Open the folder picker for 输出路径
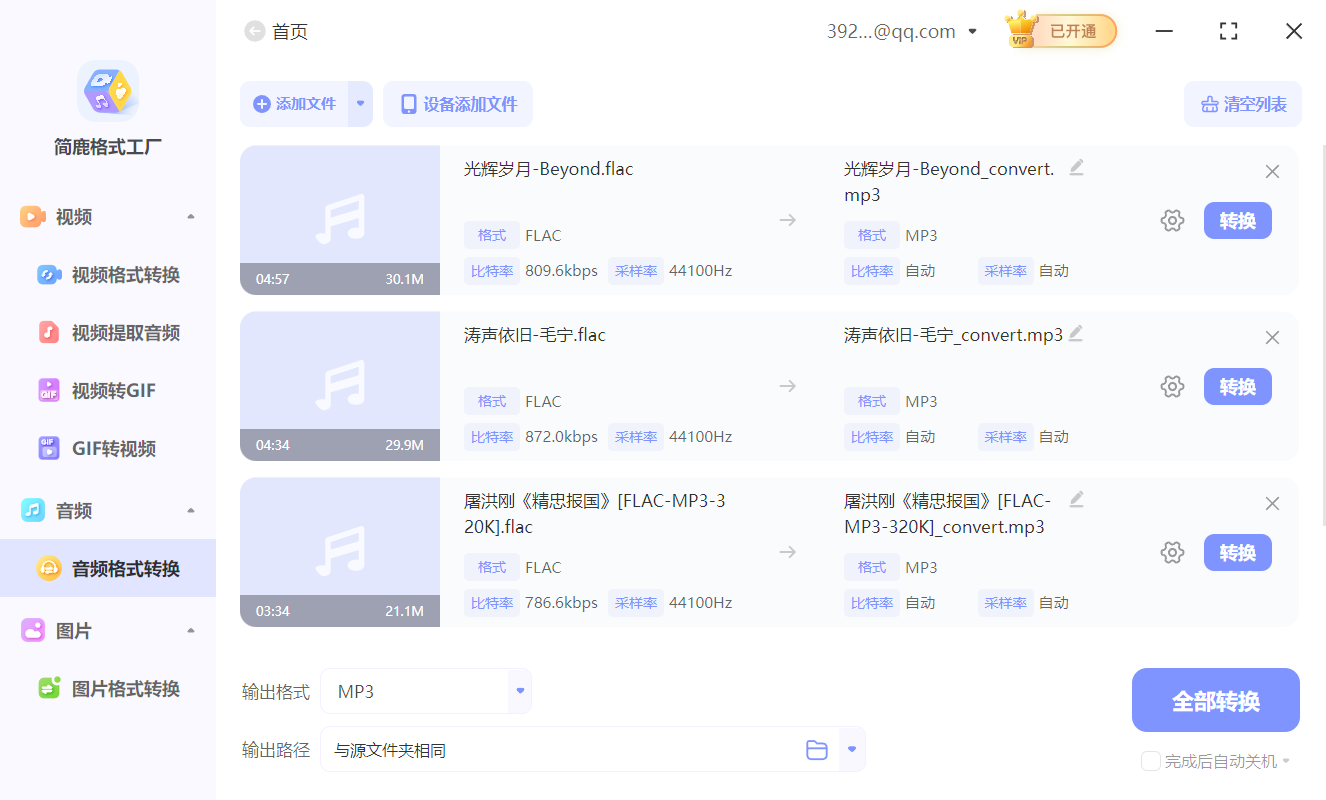This screenshot has width=1326, height=800. [x=817, y=748]
